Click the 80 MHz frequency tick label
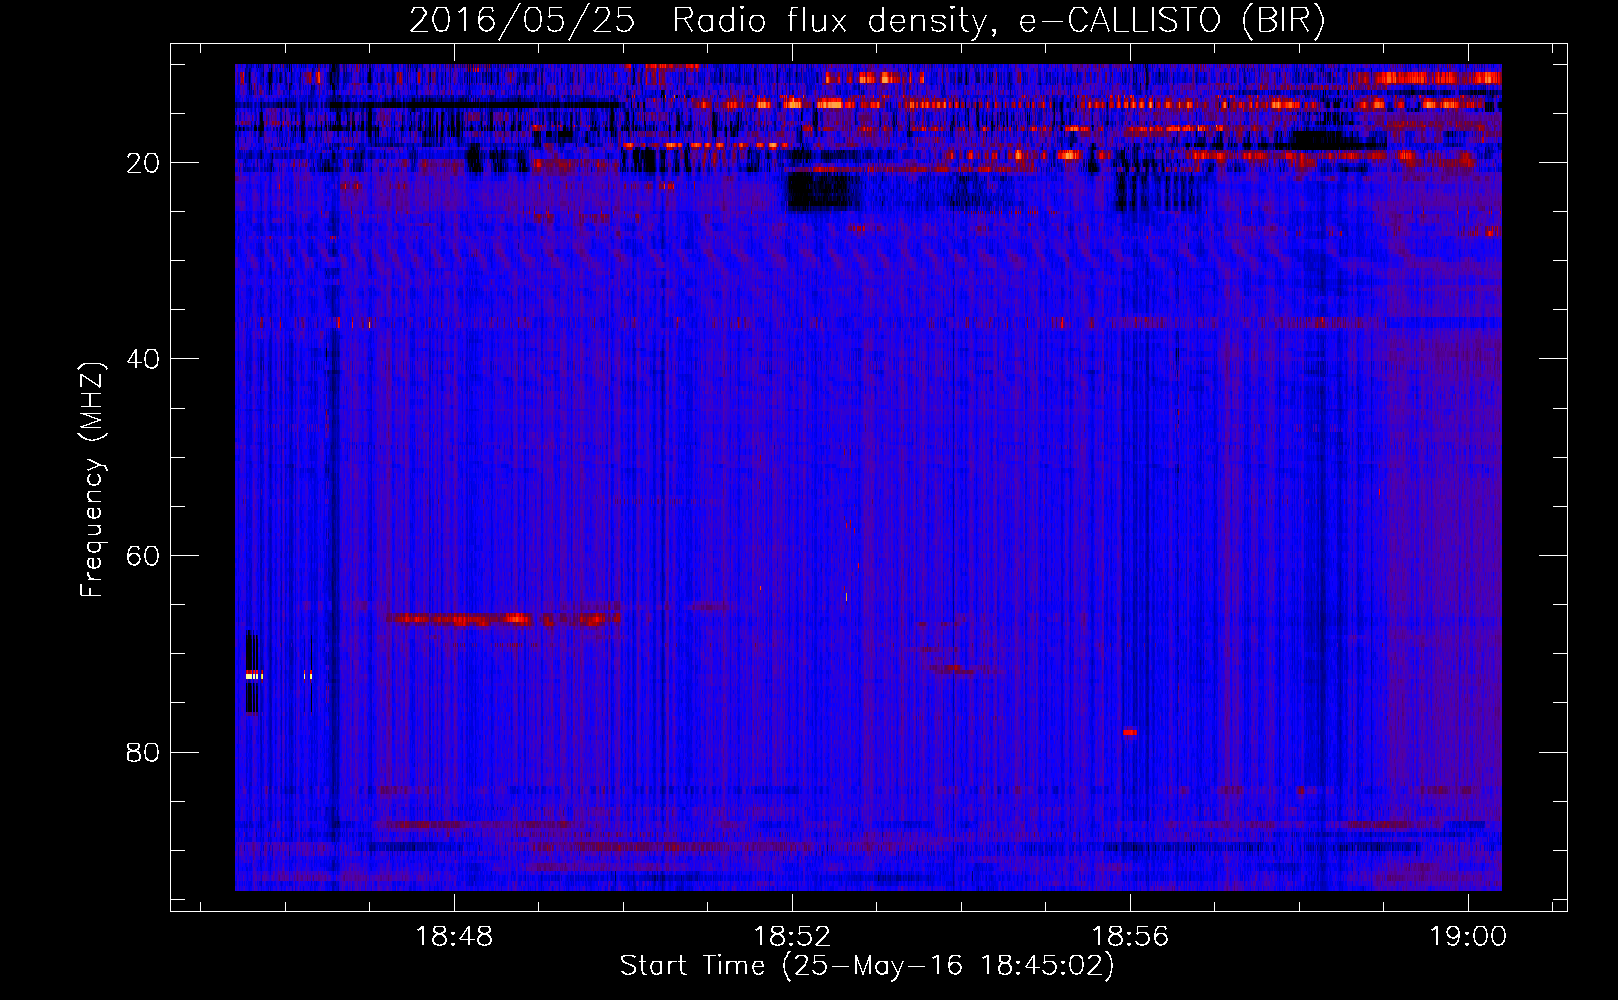1618x1000 pixels. (143, 752)
